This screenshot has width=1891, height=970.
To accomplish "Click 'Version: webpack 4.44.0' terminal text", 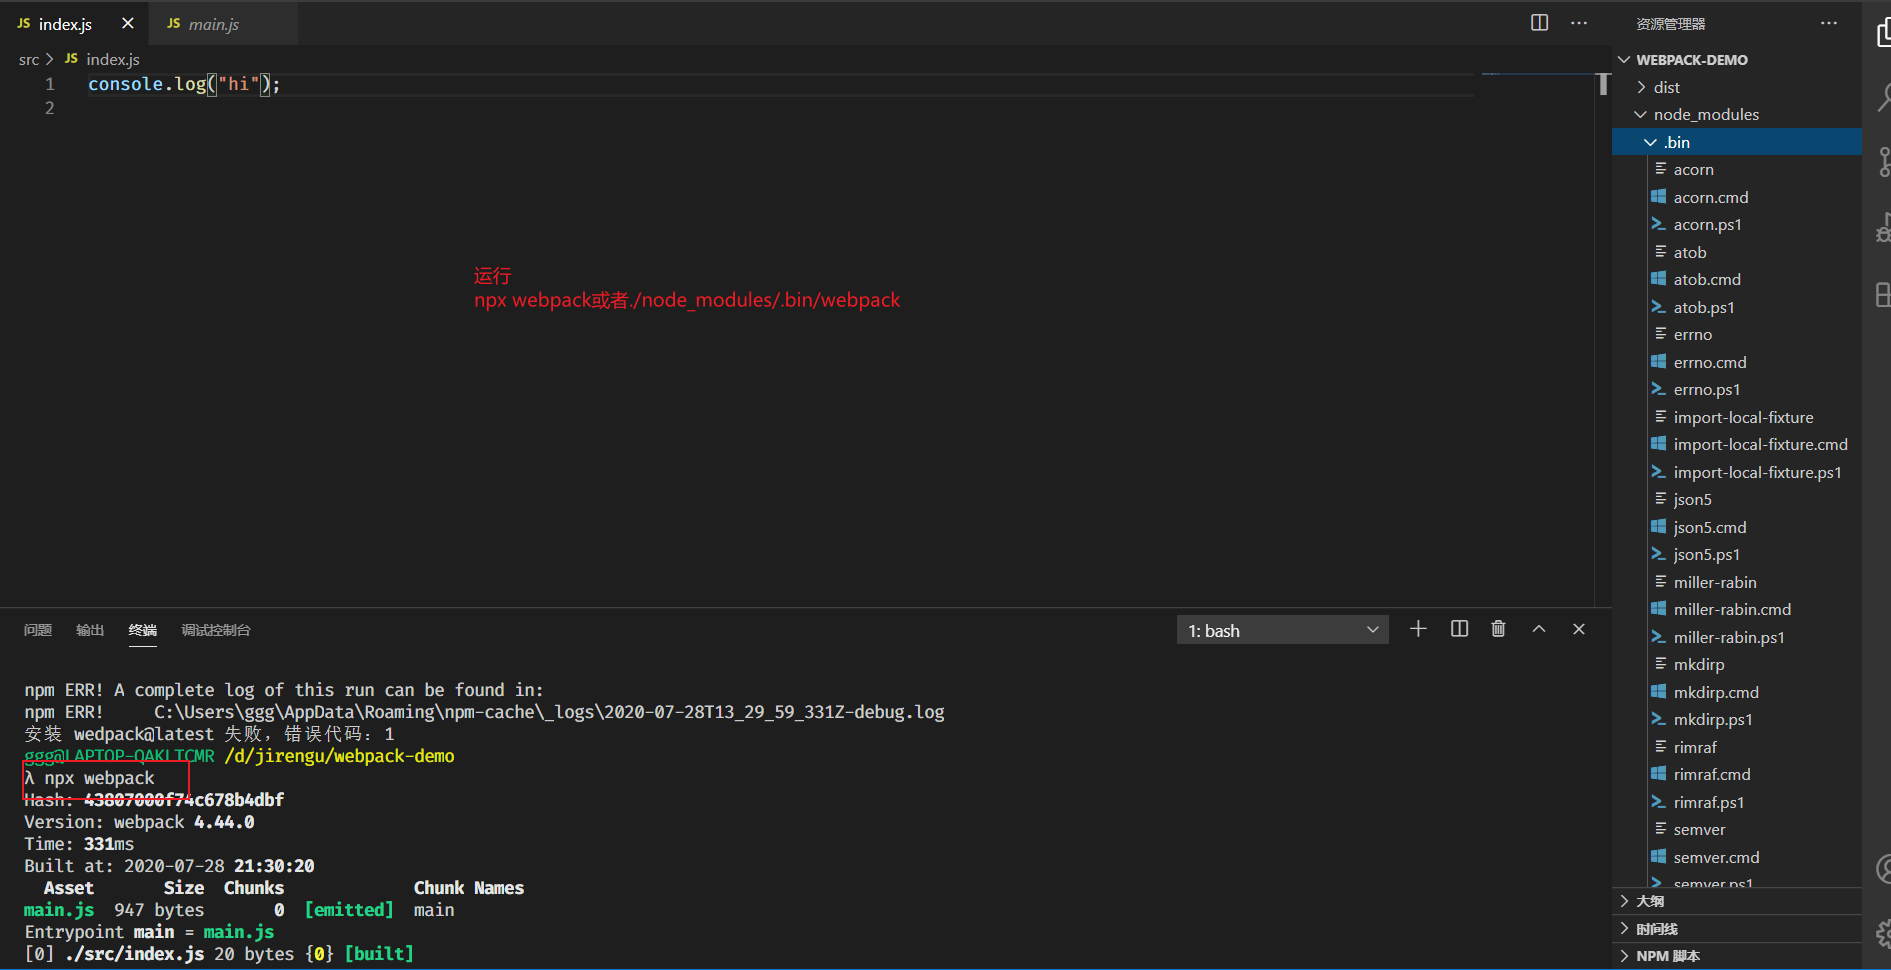I will pyautogui.click(x=139, y=822).
